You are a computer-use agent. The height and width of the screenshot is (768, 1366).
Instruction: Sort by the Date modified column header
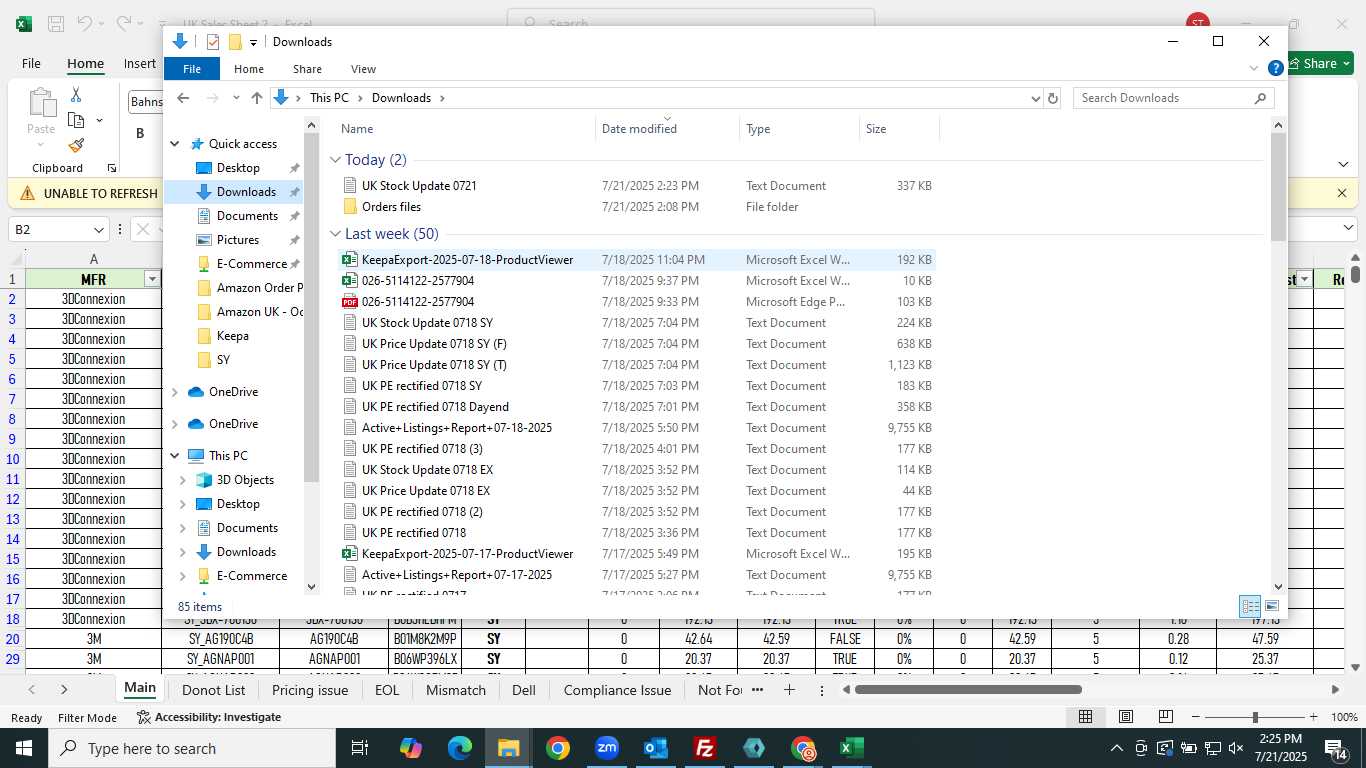(668, 129)
